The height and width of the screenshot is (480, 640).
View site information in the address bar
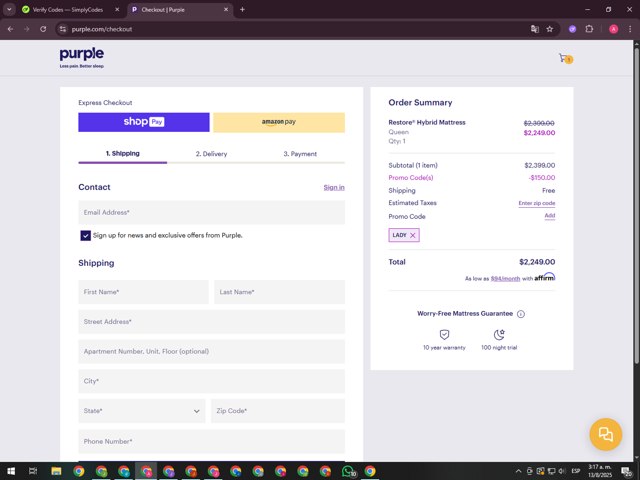pos(62,29)
